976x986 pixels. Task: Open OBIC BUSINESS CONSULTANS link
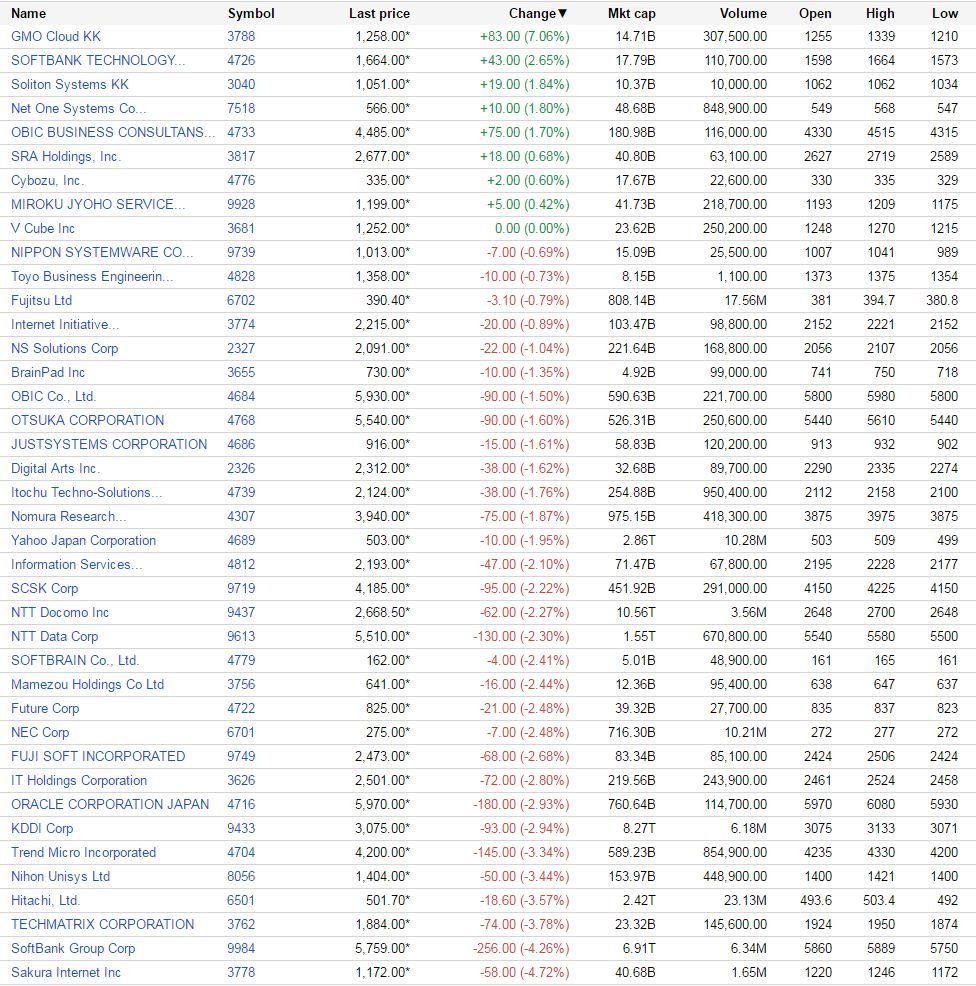[113, 132]
